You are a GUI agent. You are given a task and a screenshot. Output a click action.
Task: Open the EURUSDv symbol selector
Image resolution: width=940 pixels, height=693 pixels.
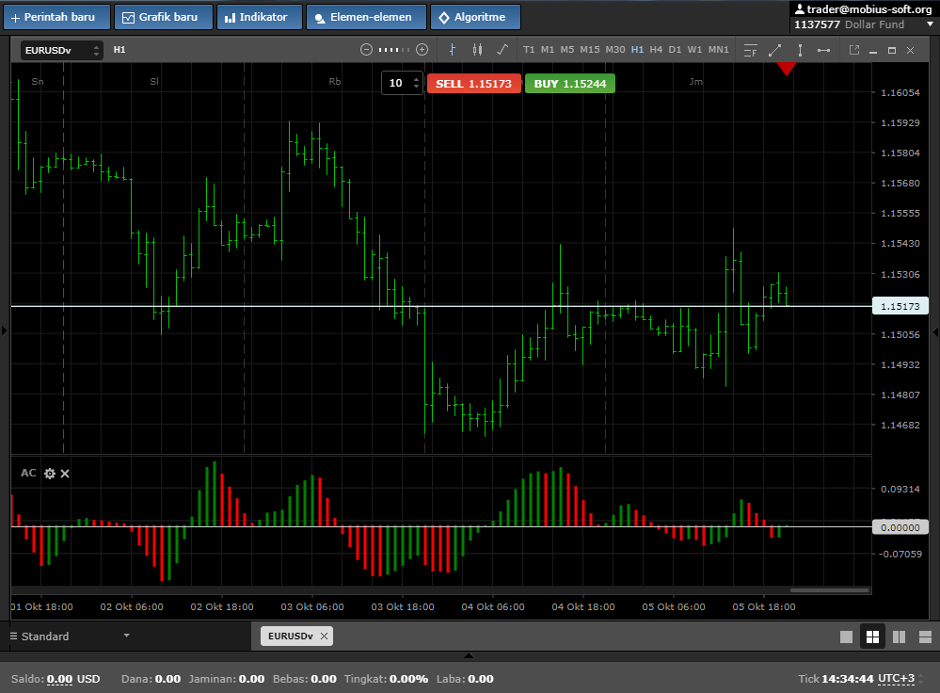tap(62, 50)
